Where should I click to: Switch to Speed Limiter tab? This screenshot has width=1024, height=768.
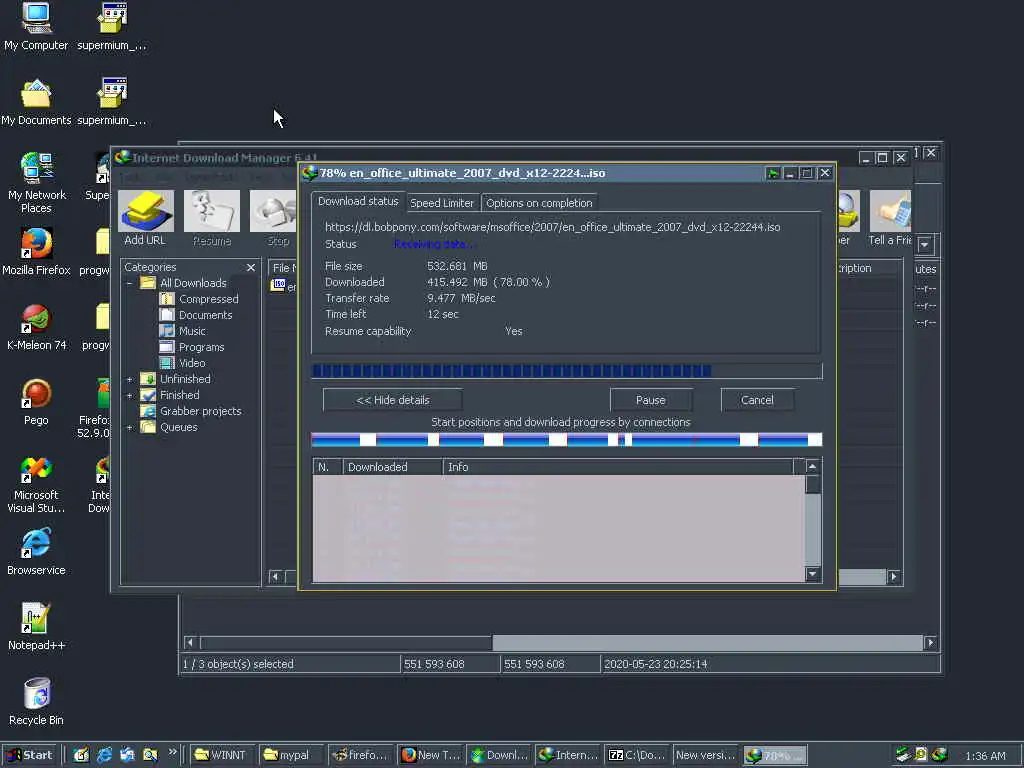point(442,203)
